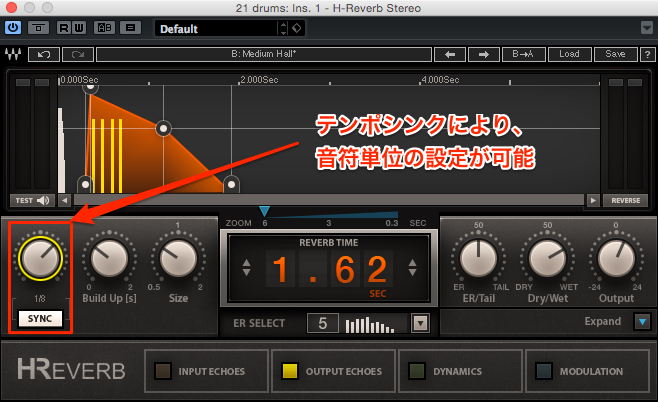Click the 4.000Sec timeline marker
Screen dimensions: 658x402
click(x=440, y=80)
